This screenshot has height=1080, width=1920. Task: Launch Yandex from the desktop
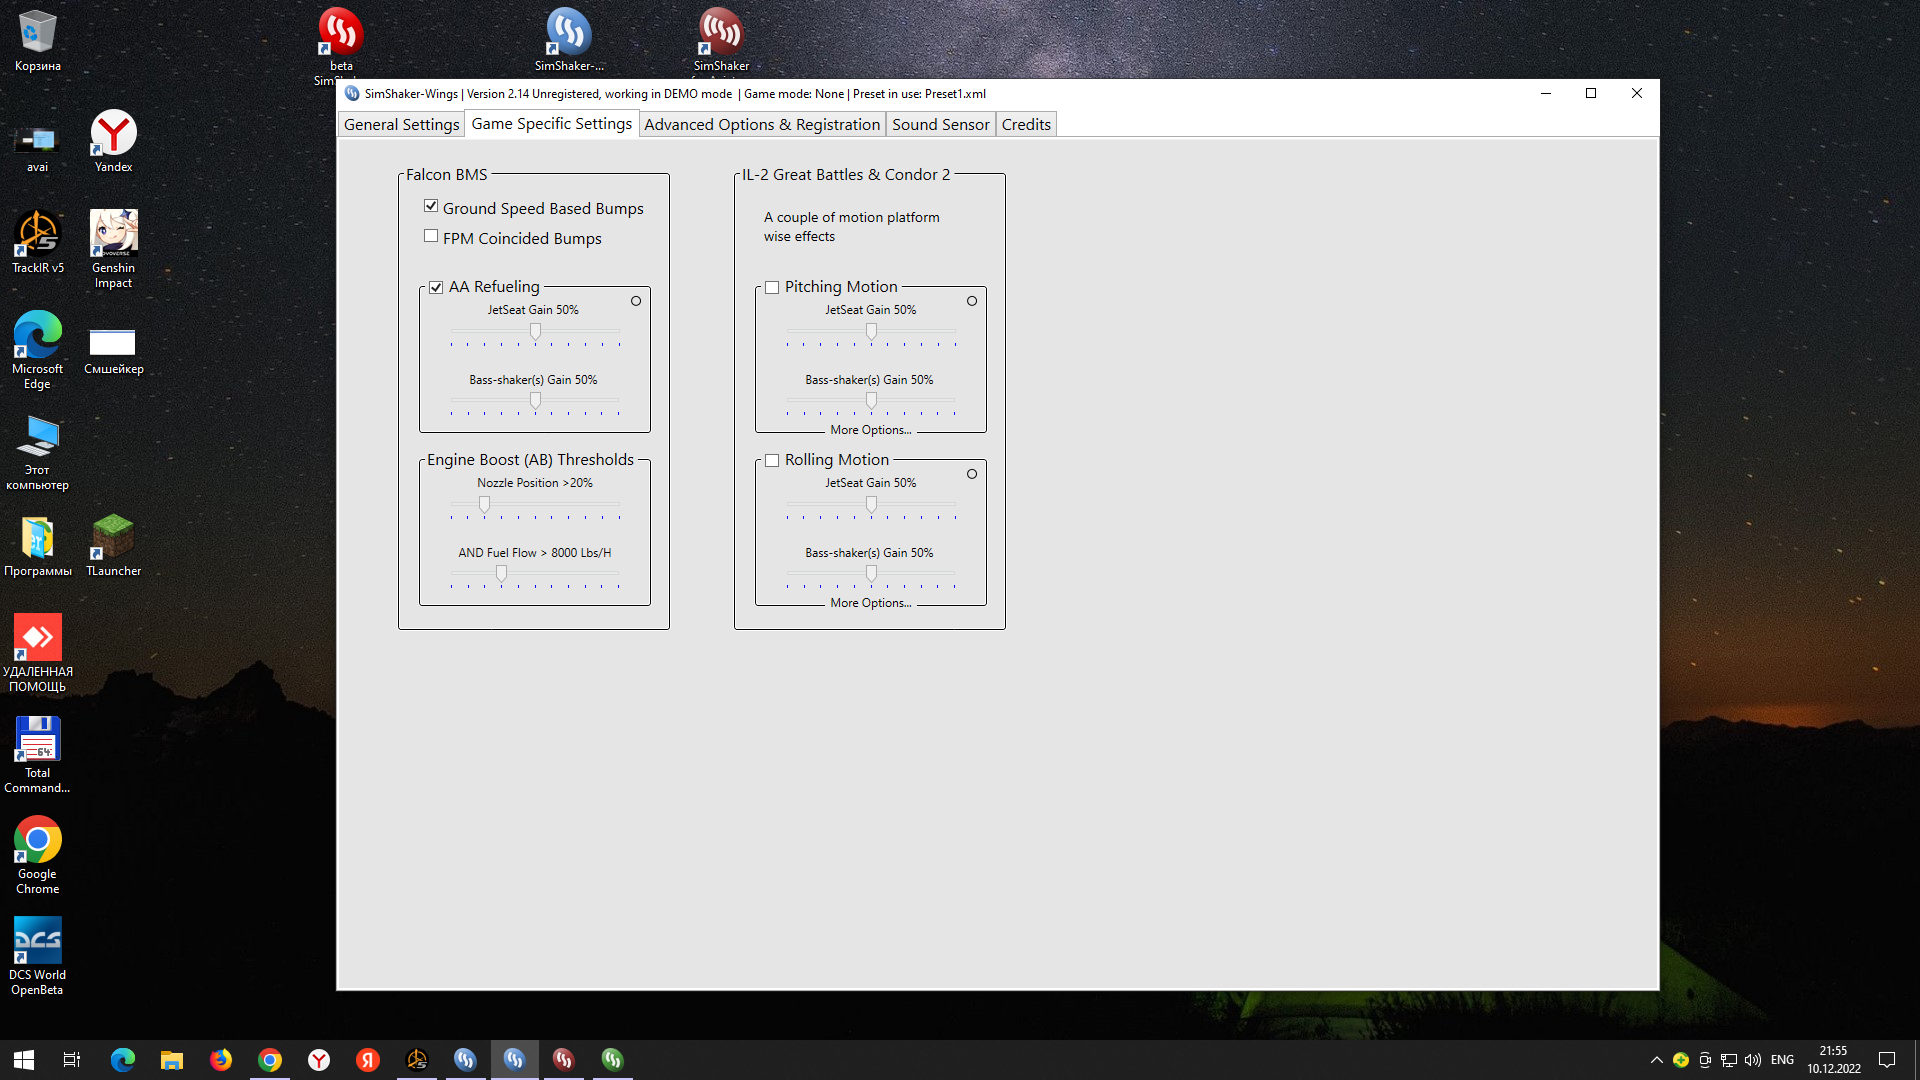114,141
